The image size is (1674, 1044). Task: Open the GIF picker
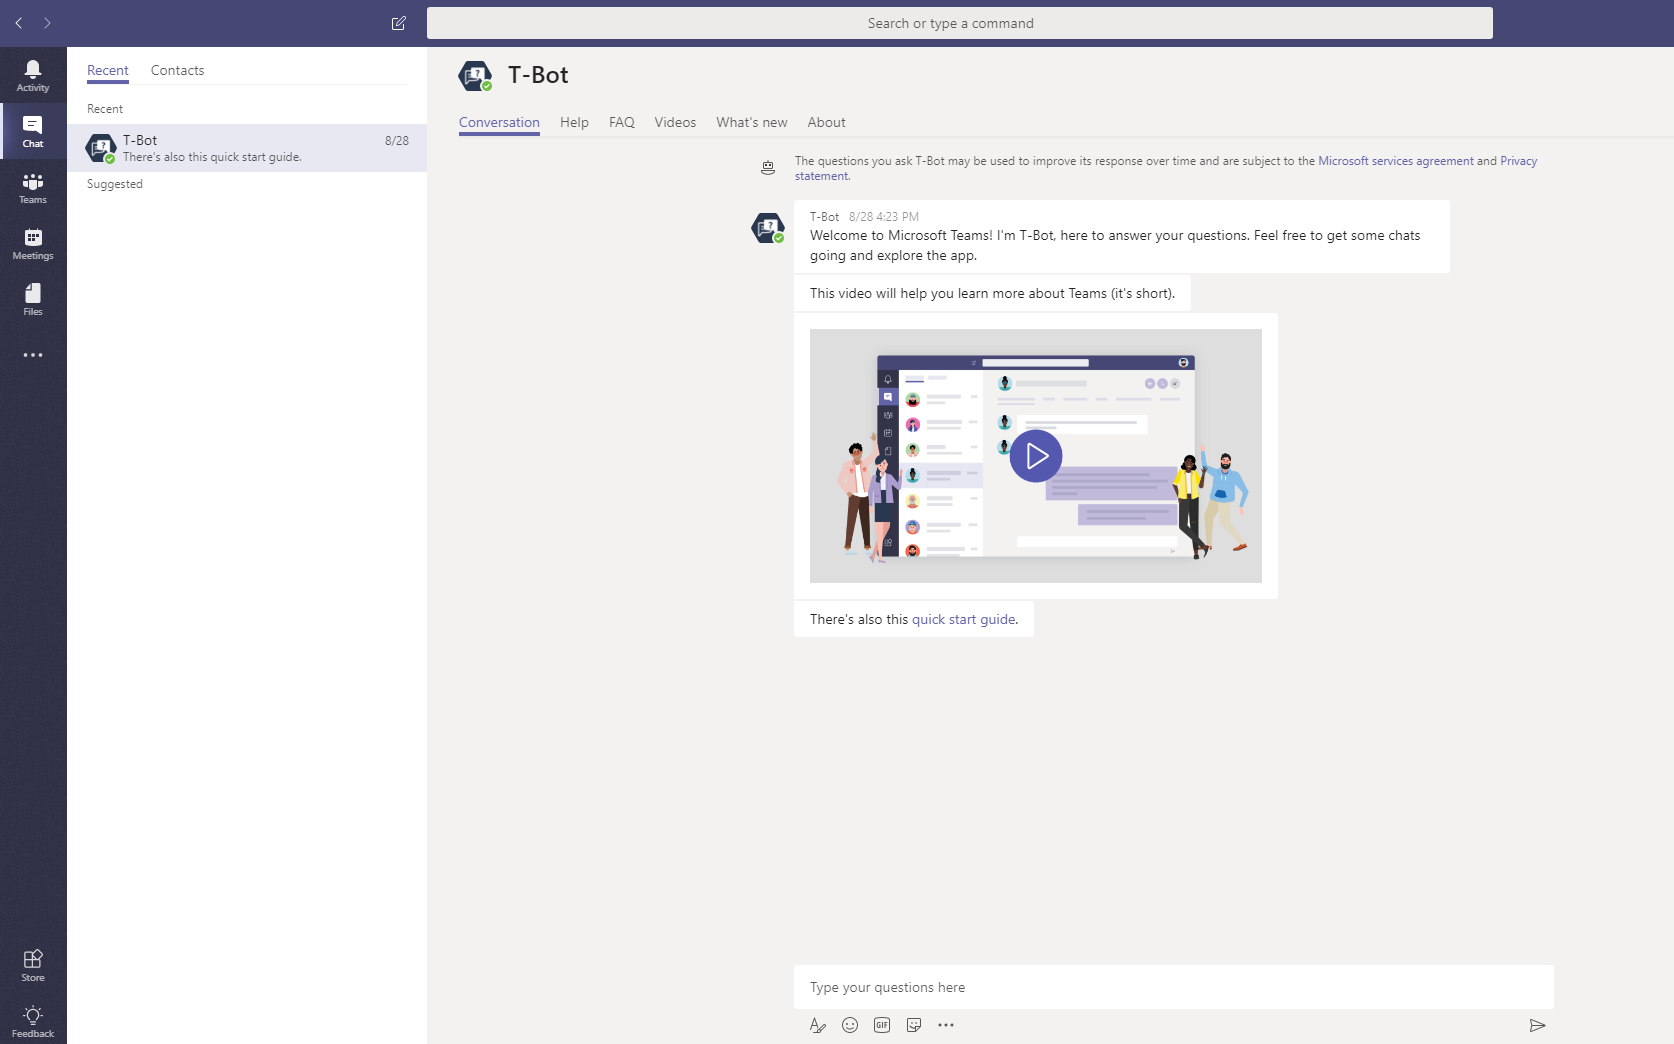(x=882, y=1025)
